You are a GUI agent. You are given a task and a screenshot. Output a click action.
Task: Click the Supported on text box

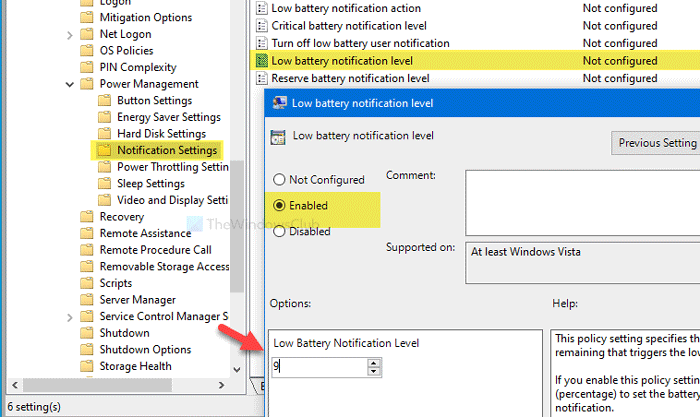(583, 263)
